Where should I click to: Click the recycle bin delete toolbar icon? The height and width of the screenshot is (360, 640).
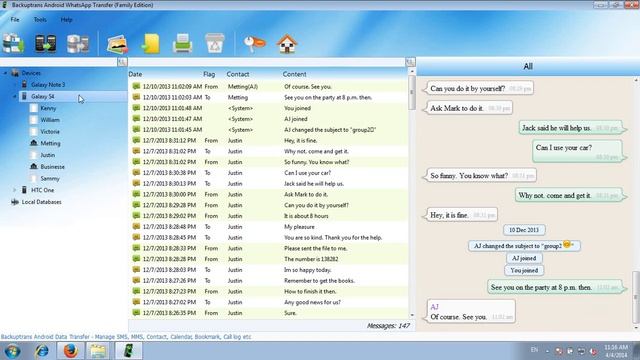(x=215, y=44)
